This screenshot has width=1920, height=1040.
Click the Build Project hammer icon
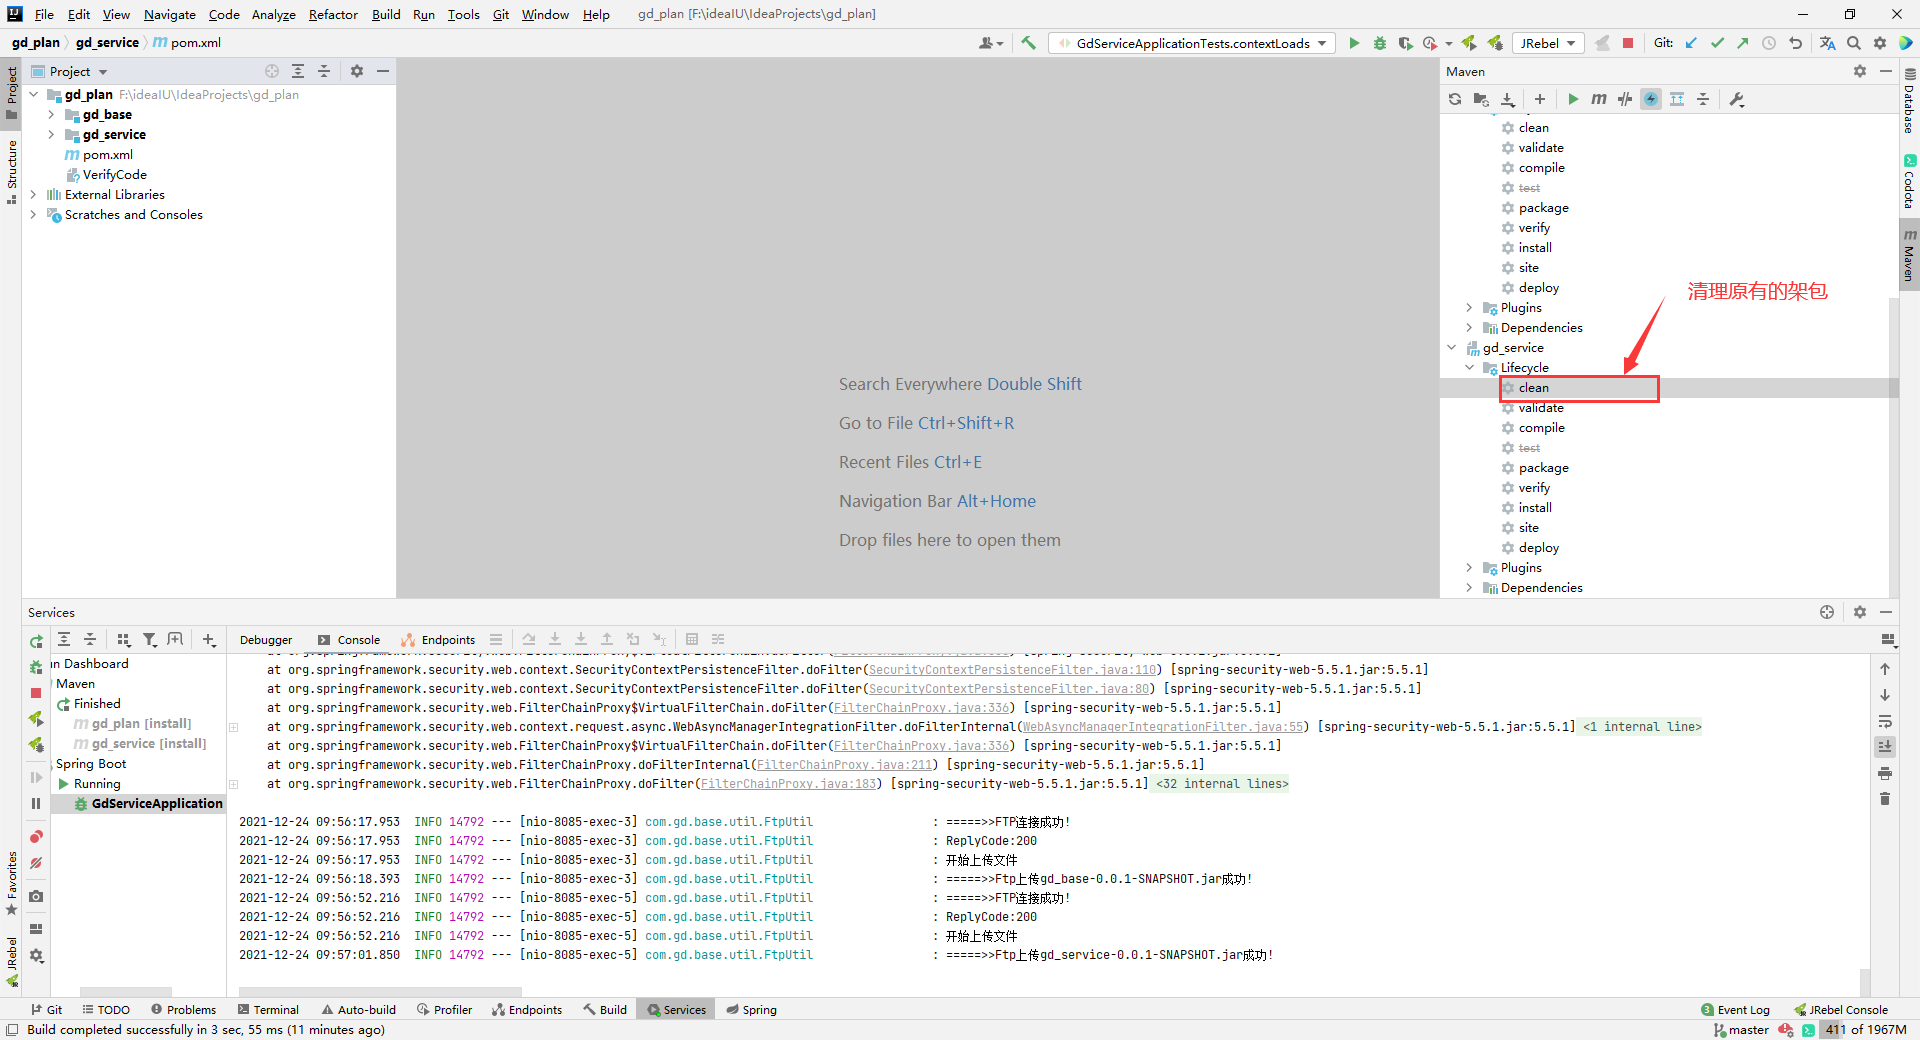1028,43
